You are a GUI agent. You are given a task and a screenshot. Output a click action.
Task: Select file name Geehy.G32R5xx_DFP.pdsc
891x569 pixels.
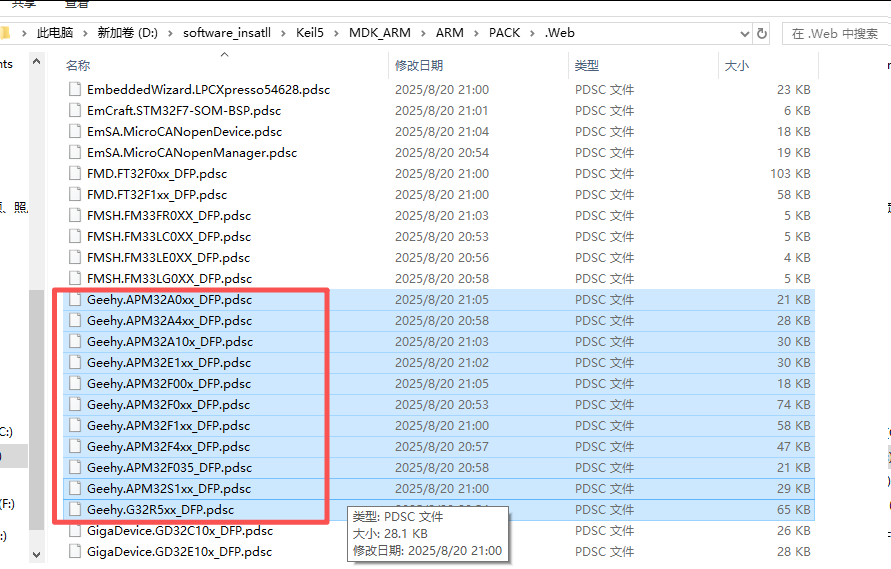[160, 510]
